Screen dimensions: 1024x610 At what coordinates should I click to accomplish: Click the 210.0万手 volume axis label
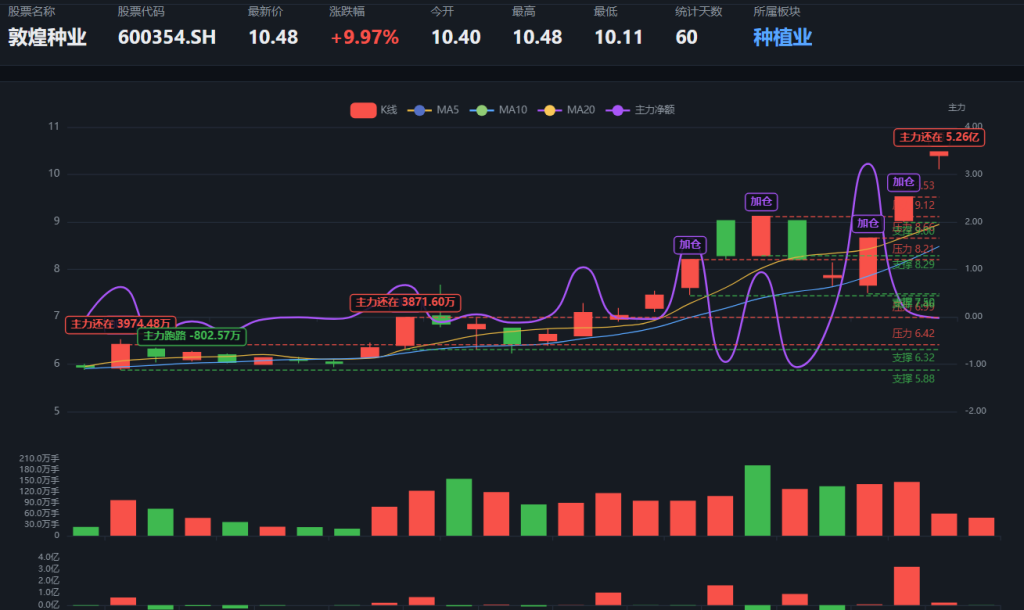39,458
